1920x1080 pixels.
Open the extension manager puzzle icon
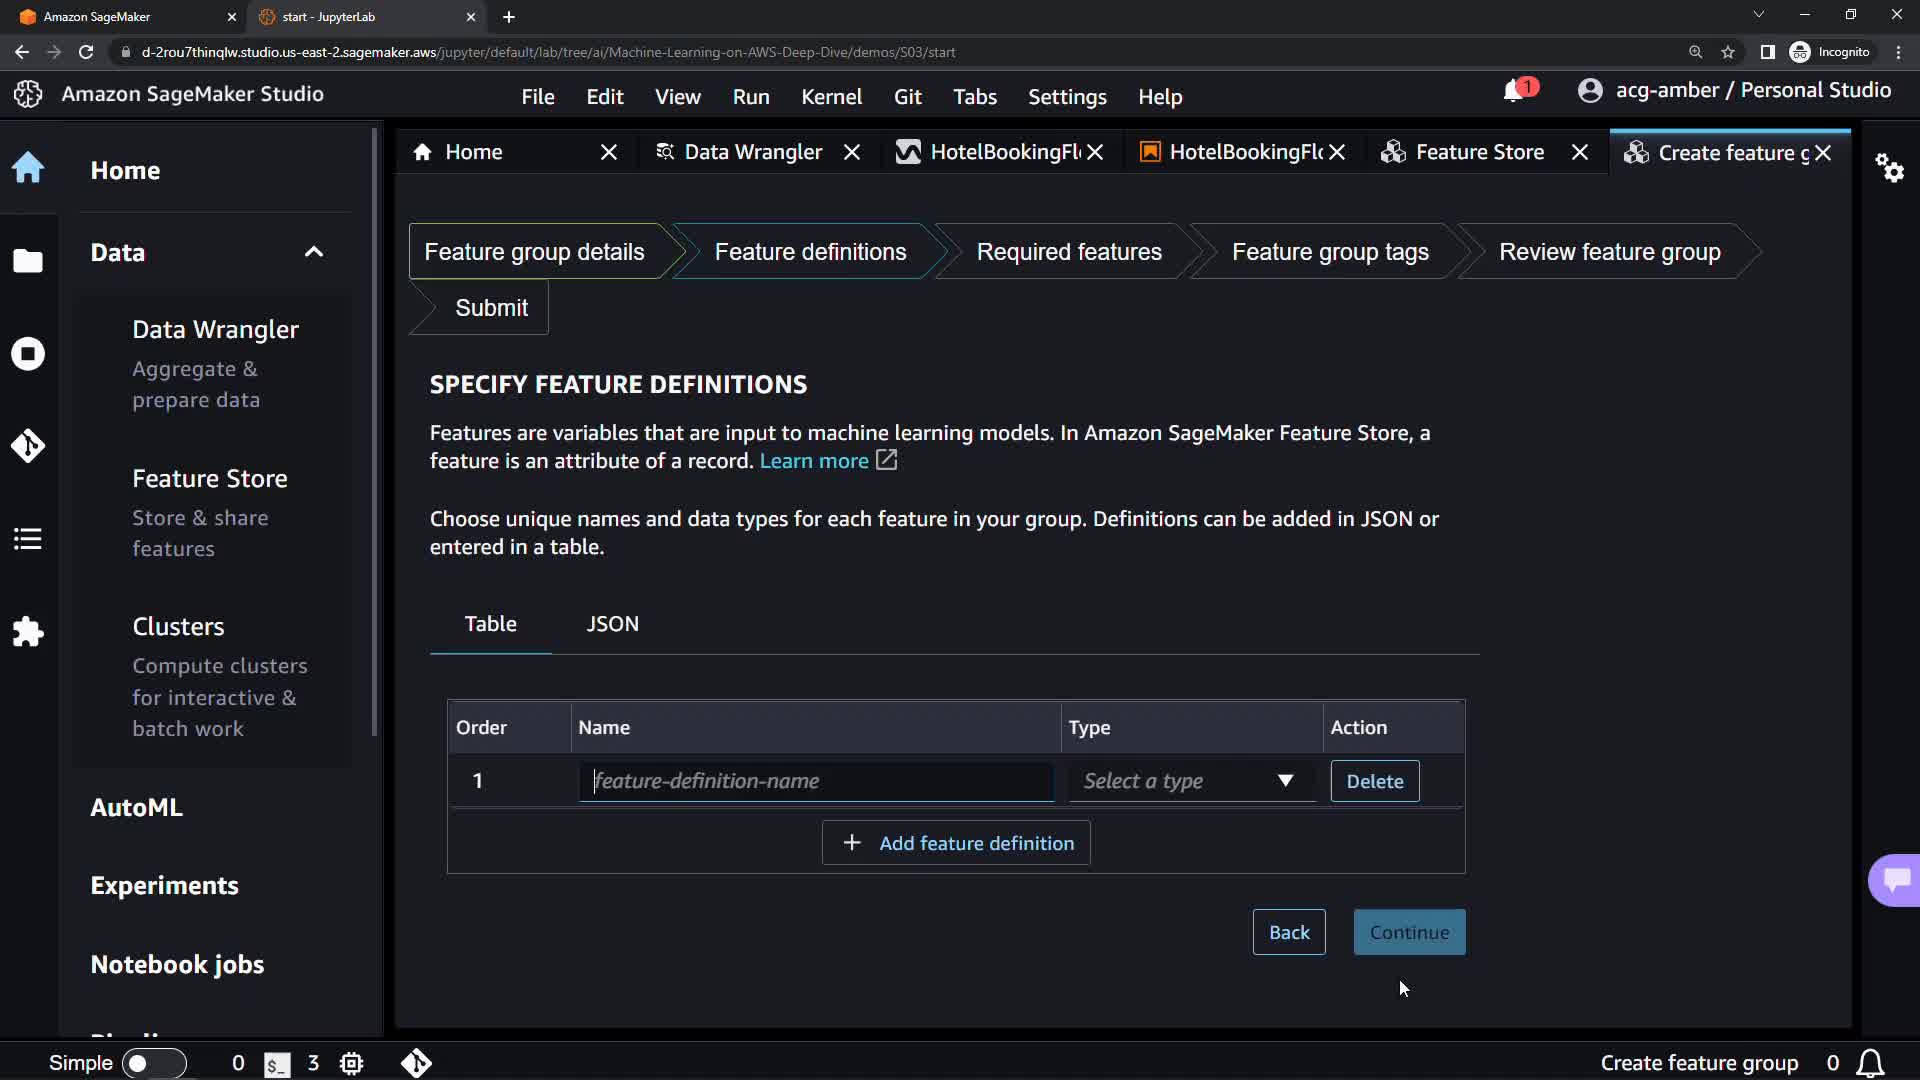(28, 632)
